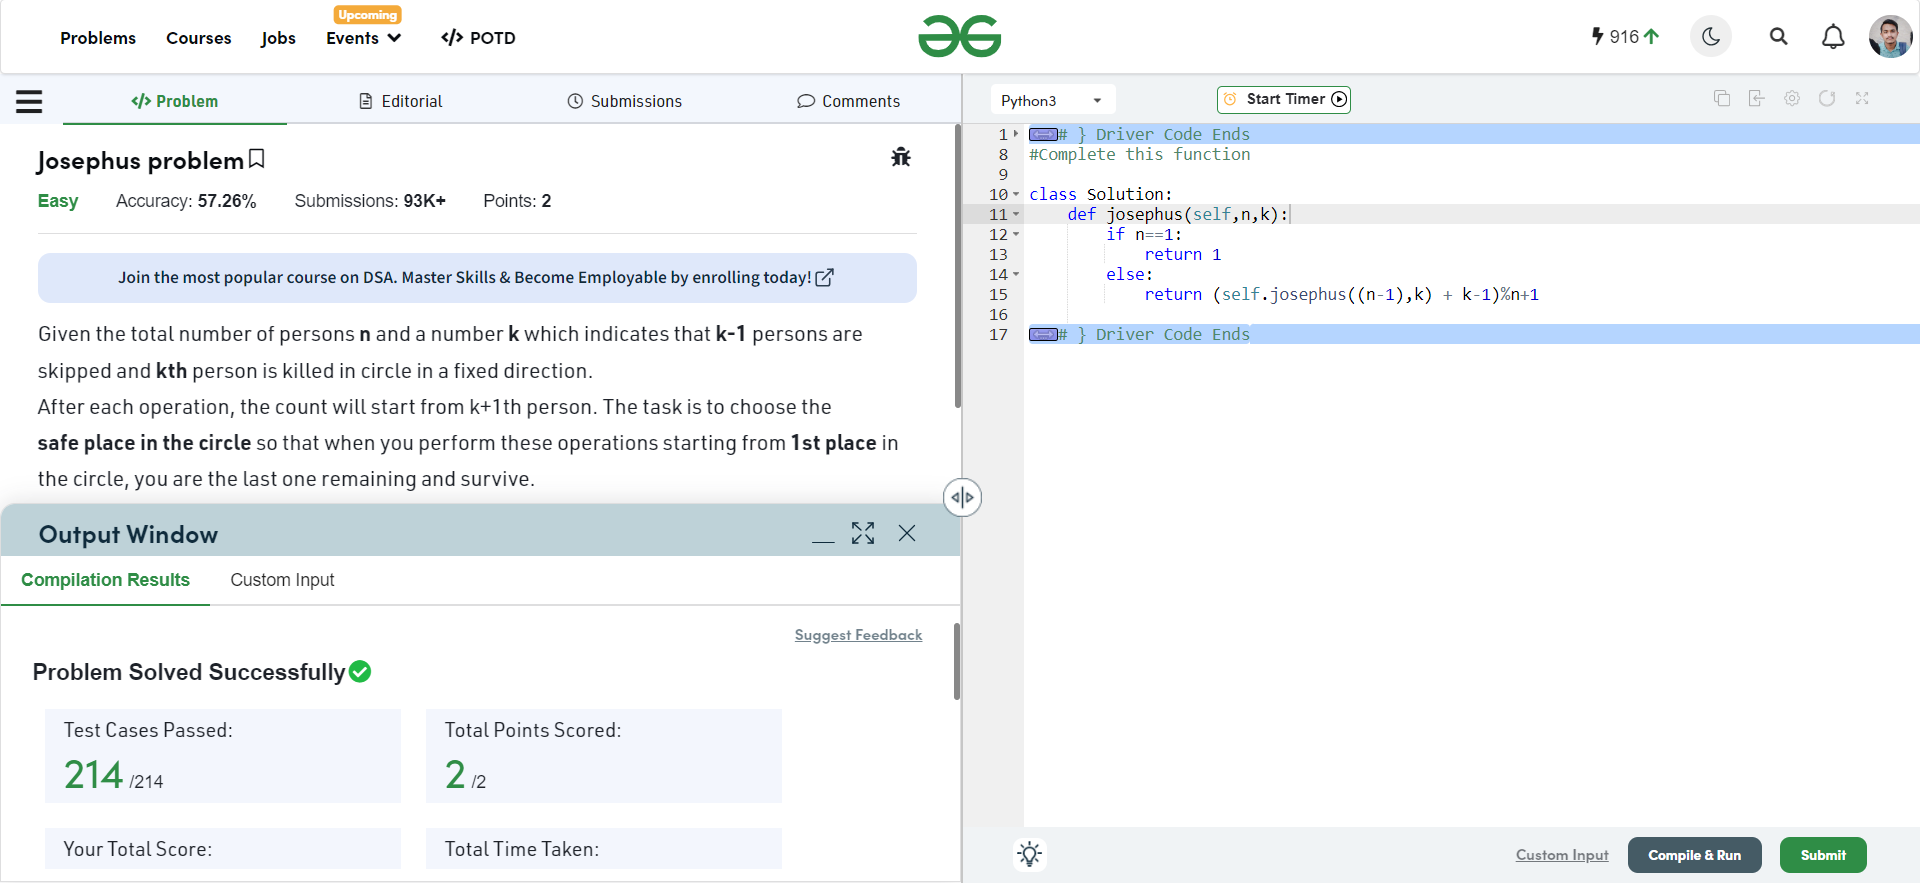Bookmark the Josephus problem
Viewport: 1920px width, 883px height.
[x=257, y=159]
